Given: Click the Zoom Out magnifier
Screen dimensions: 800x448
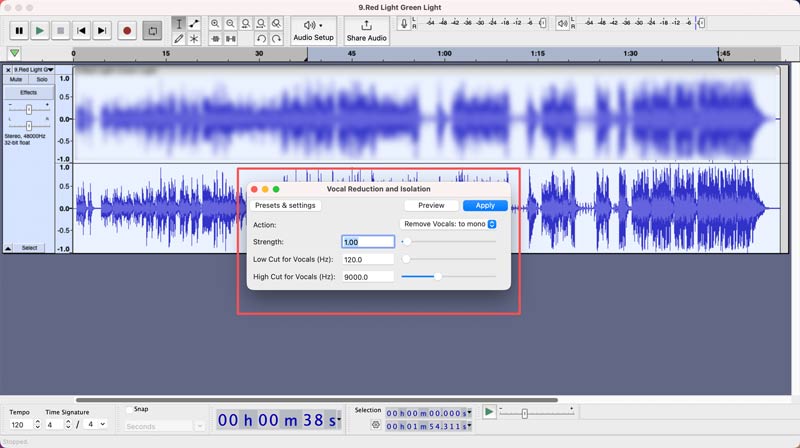Looking at the screenshot, I should click(231, 23).
